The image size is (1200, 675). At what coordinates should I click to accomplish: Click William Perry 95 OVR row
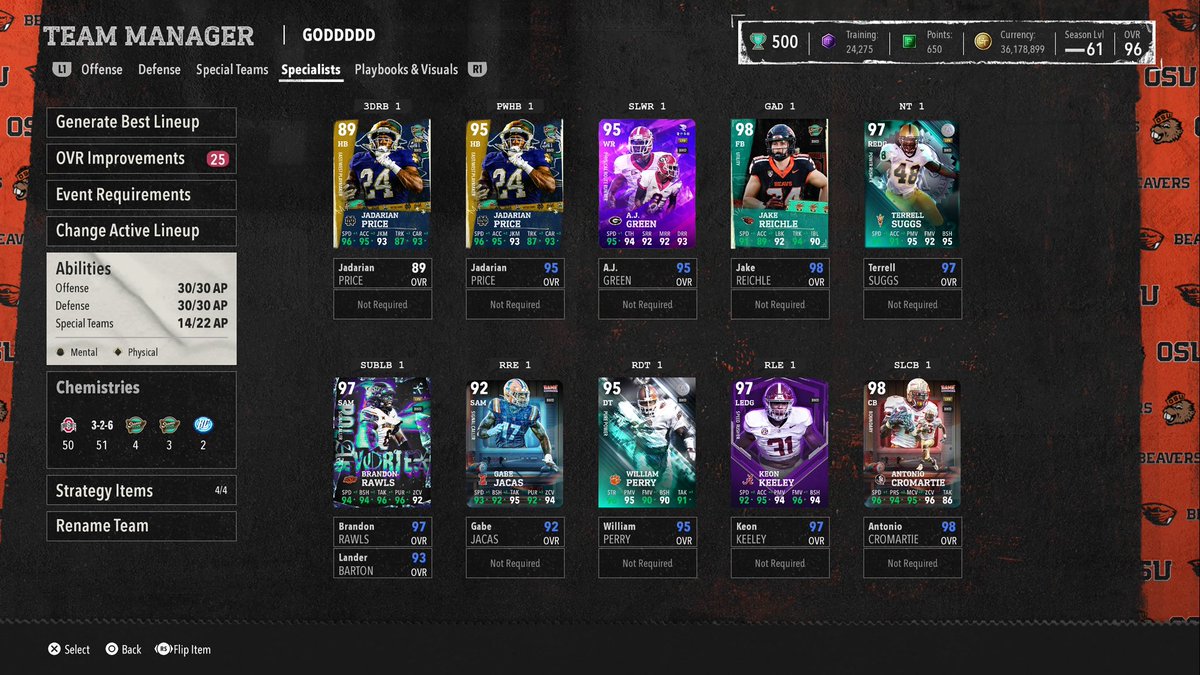[x=647, y=532]
